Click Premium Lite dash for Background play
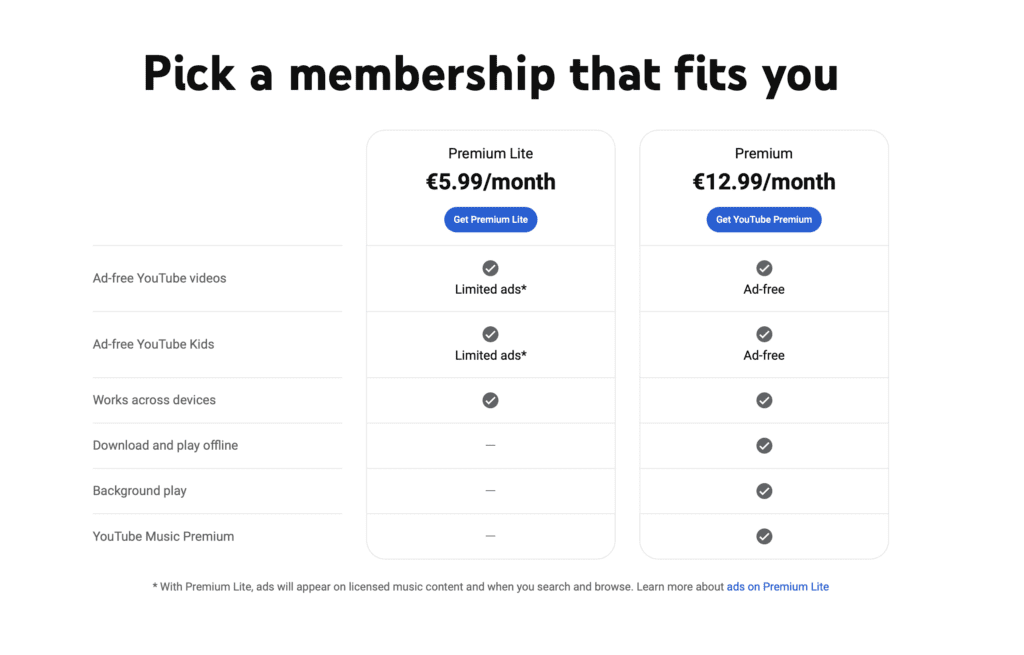This screenshot has width=1024, height=655. 490,490
